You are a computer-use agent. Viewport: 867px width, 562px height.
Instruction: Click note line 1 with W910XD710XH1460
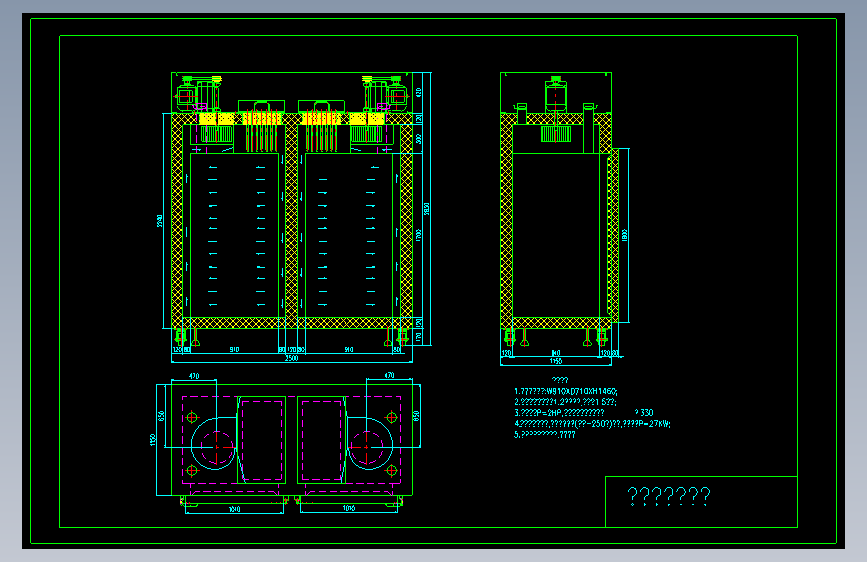click(x=566, y=391)
